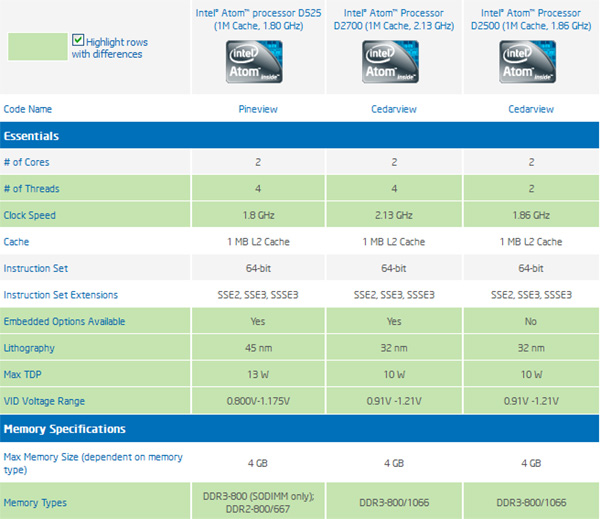Select the D2500 threads value 2
The image size is (600, 519).
point(531,189)
